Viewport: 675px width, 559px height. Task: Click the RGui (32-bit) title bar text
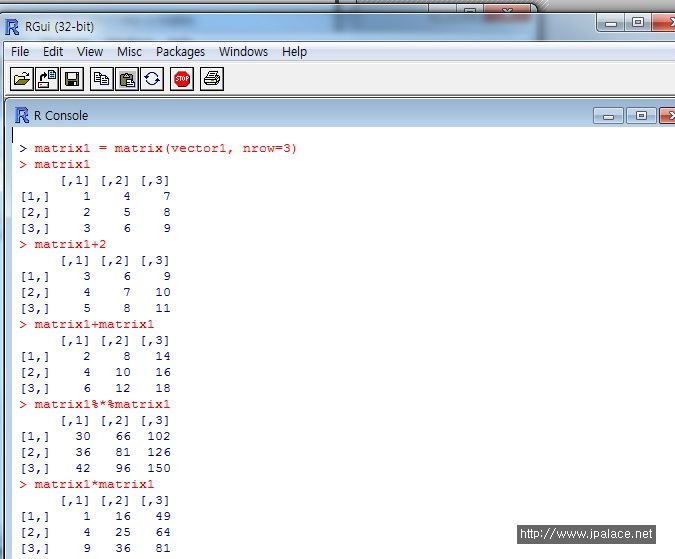click(59, 27)
